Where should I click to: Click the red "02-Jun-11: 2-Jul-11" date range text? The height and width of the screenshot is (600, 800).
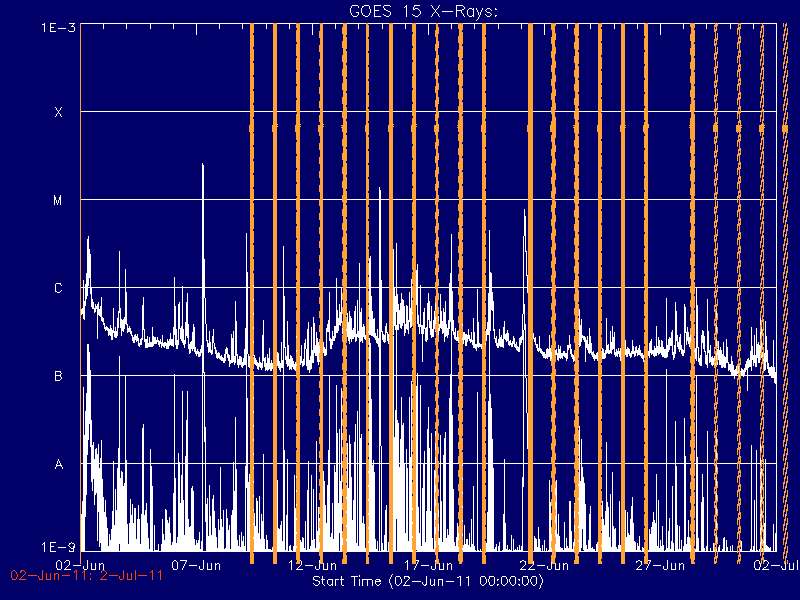[x=87, y=576]
